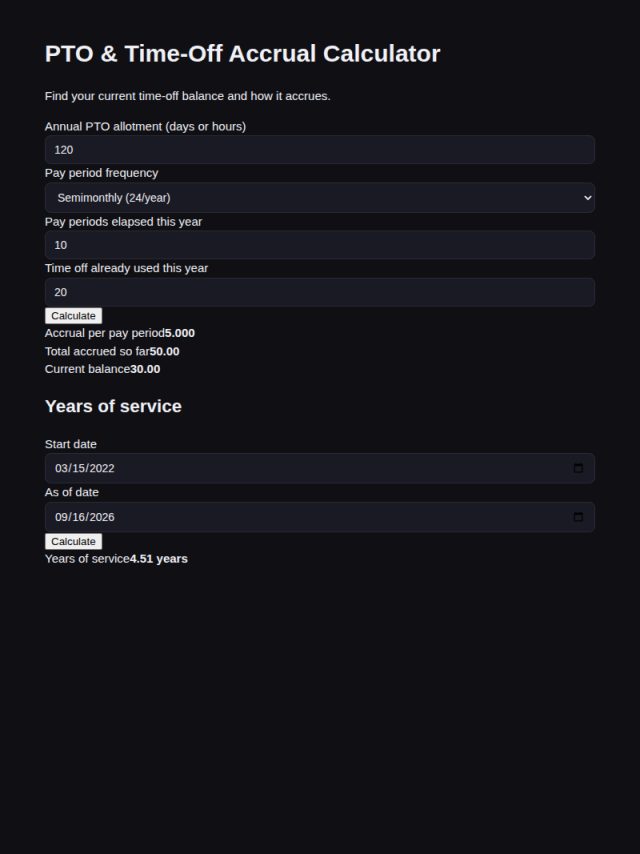
Task: Select the month segment of Start date
Action: click(60, 468)
